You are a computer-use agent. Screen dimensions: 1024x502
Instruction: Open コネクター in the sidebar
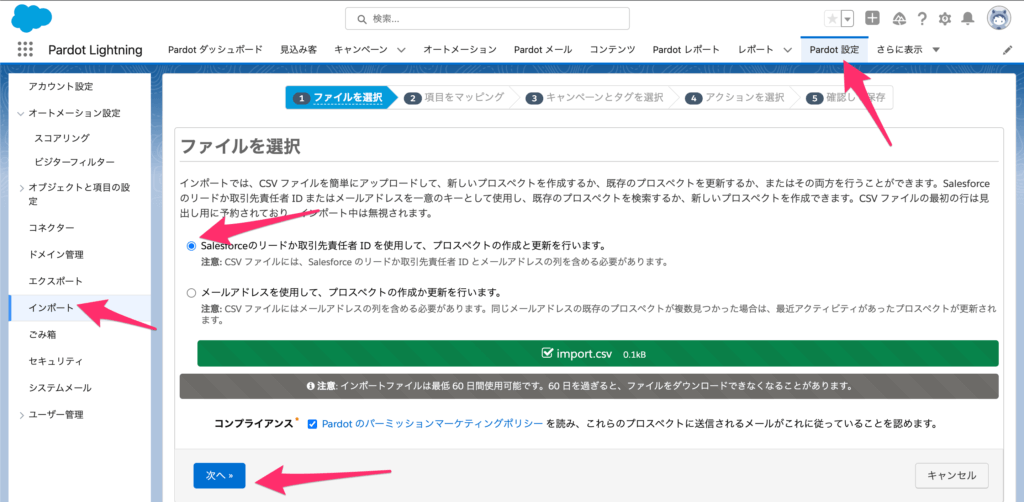click(x=51, y=228)
